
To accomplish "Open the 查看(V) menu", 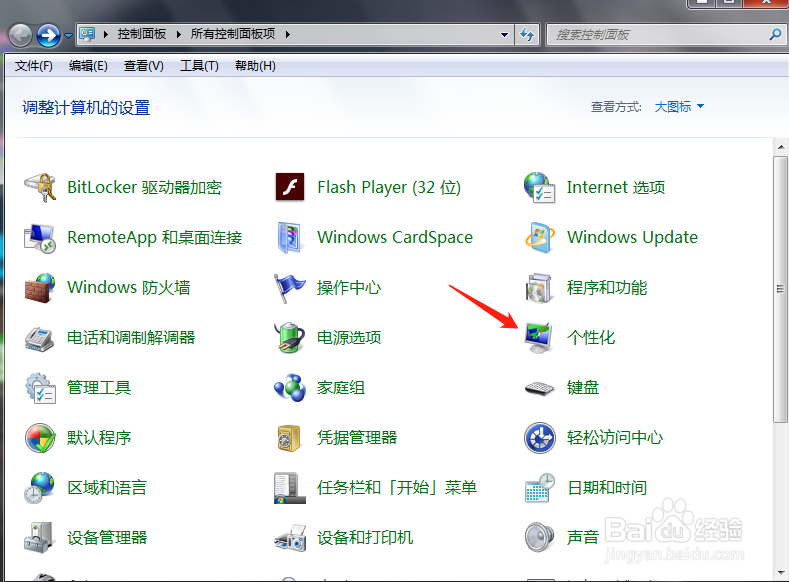I will click(143, 66).
